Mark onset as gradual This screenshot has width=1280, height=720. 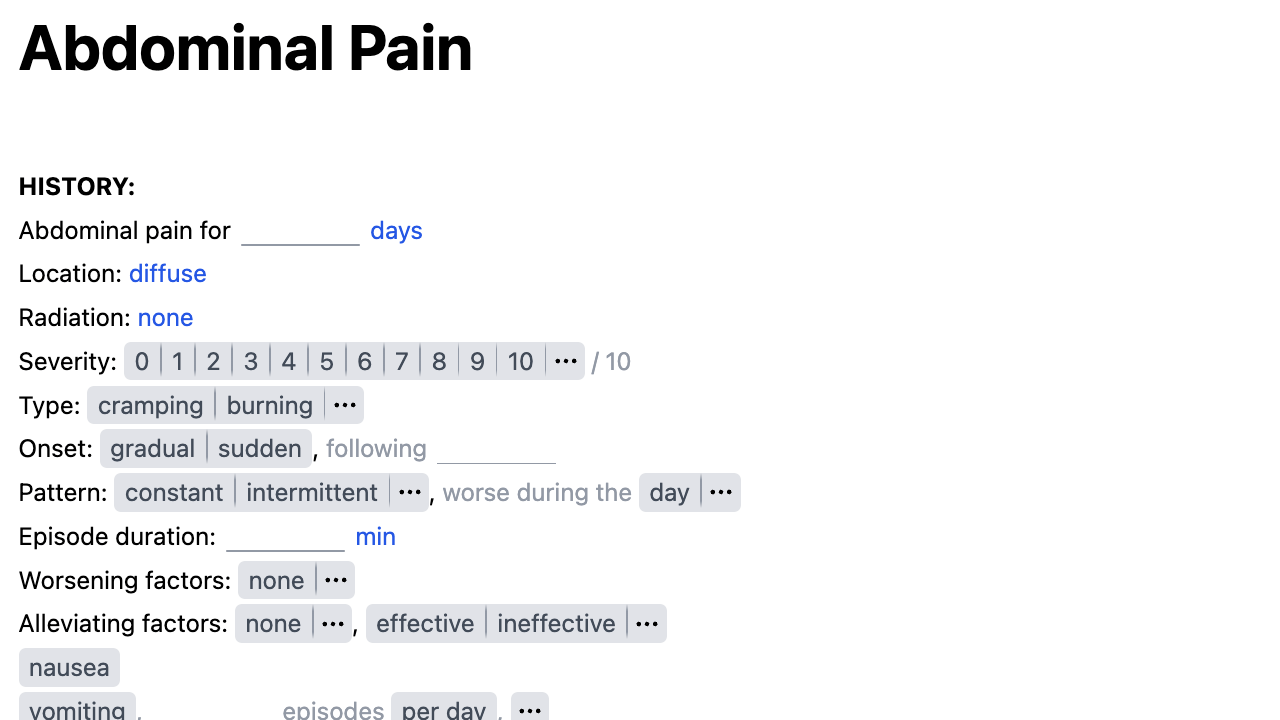pos(152,448)
